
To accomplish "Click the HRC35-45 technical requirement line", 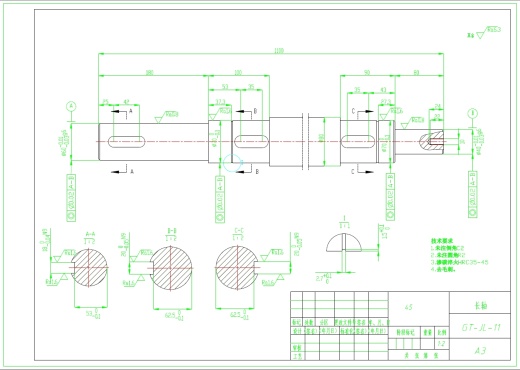I will tap(460, 262).
